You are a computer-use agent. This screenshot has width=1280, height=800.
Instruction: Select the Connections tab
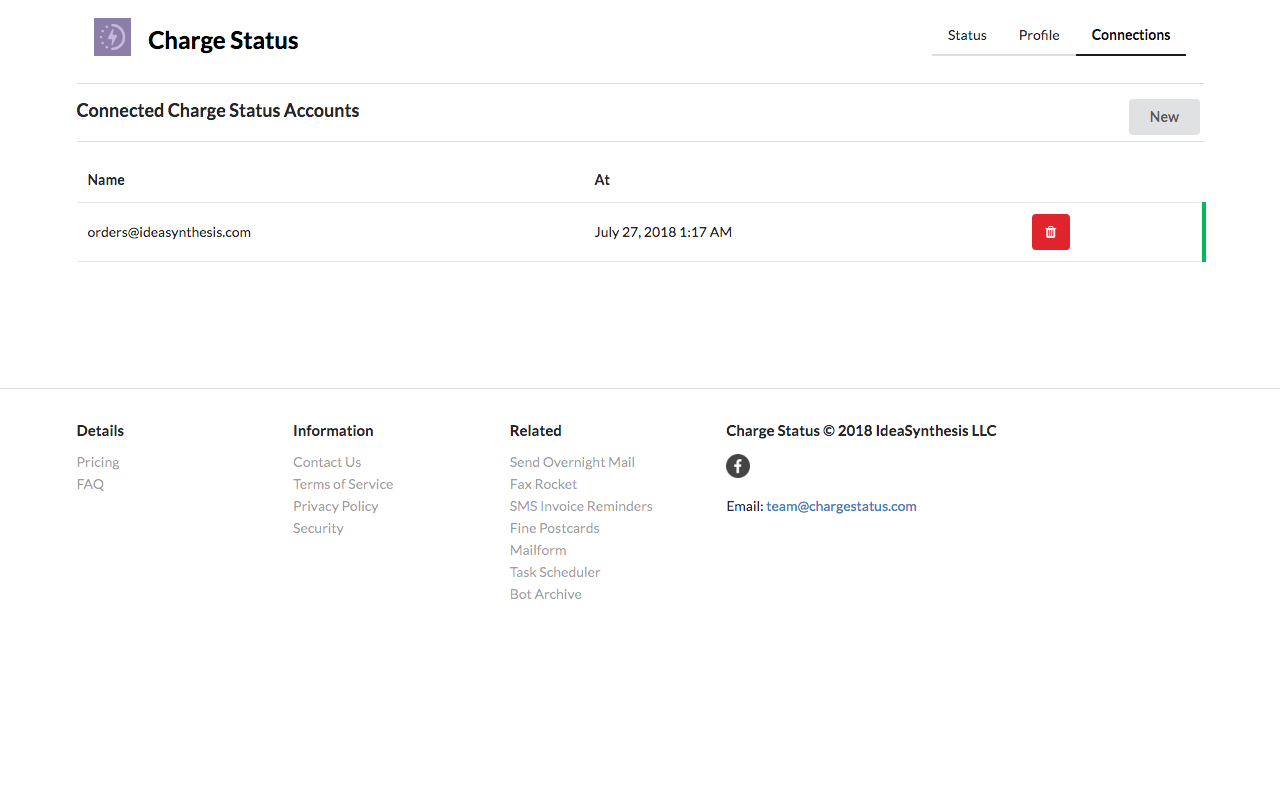coord(1131,35)
